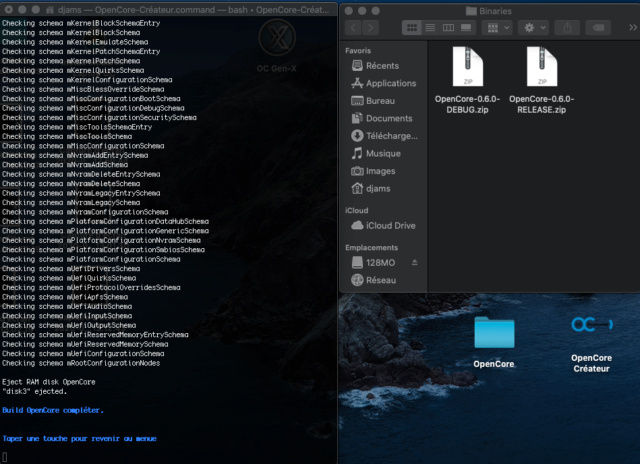
Task: Open Récents in Finder sidebar
Action: pos(382,66)
